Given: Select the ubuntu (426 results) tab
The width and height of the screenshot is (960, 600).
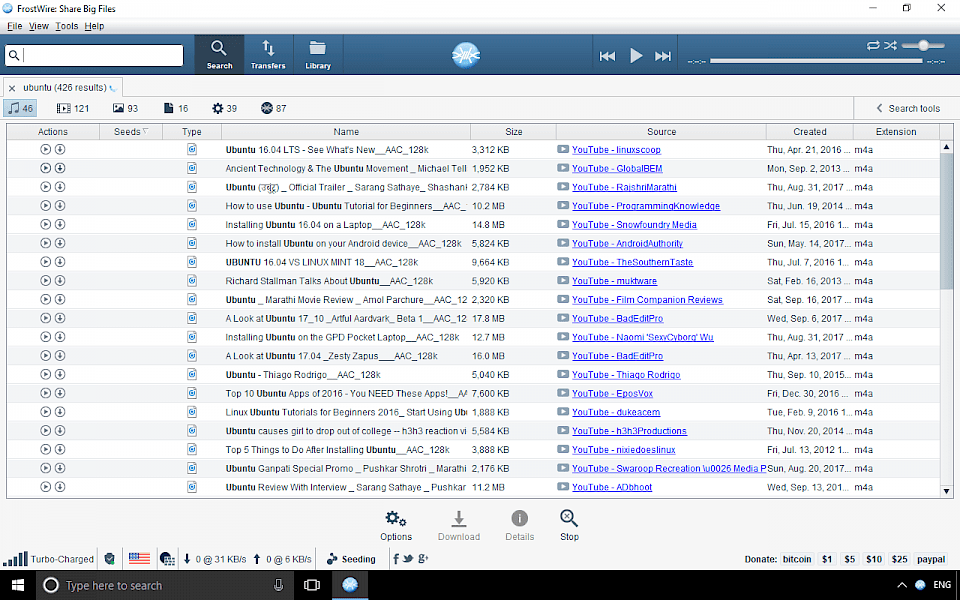Looking at the screenshot, I should click(x=64, y=88).
